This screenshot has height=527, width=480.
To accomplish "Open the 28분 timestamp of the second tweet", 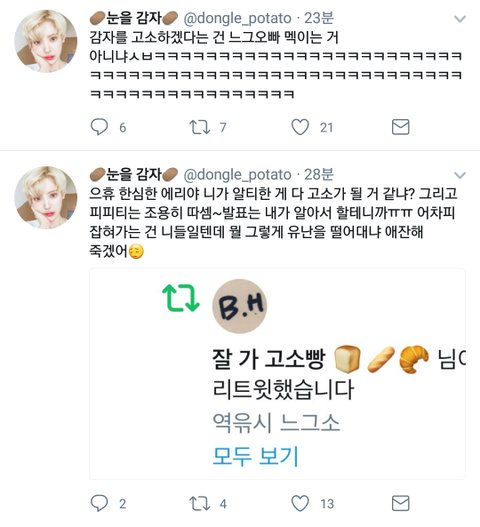I will click(319, 174).
